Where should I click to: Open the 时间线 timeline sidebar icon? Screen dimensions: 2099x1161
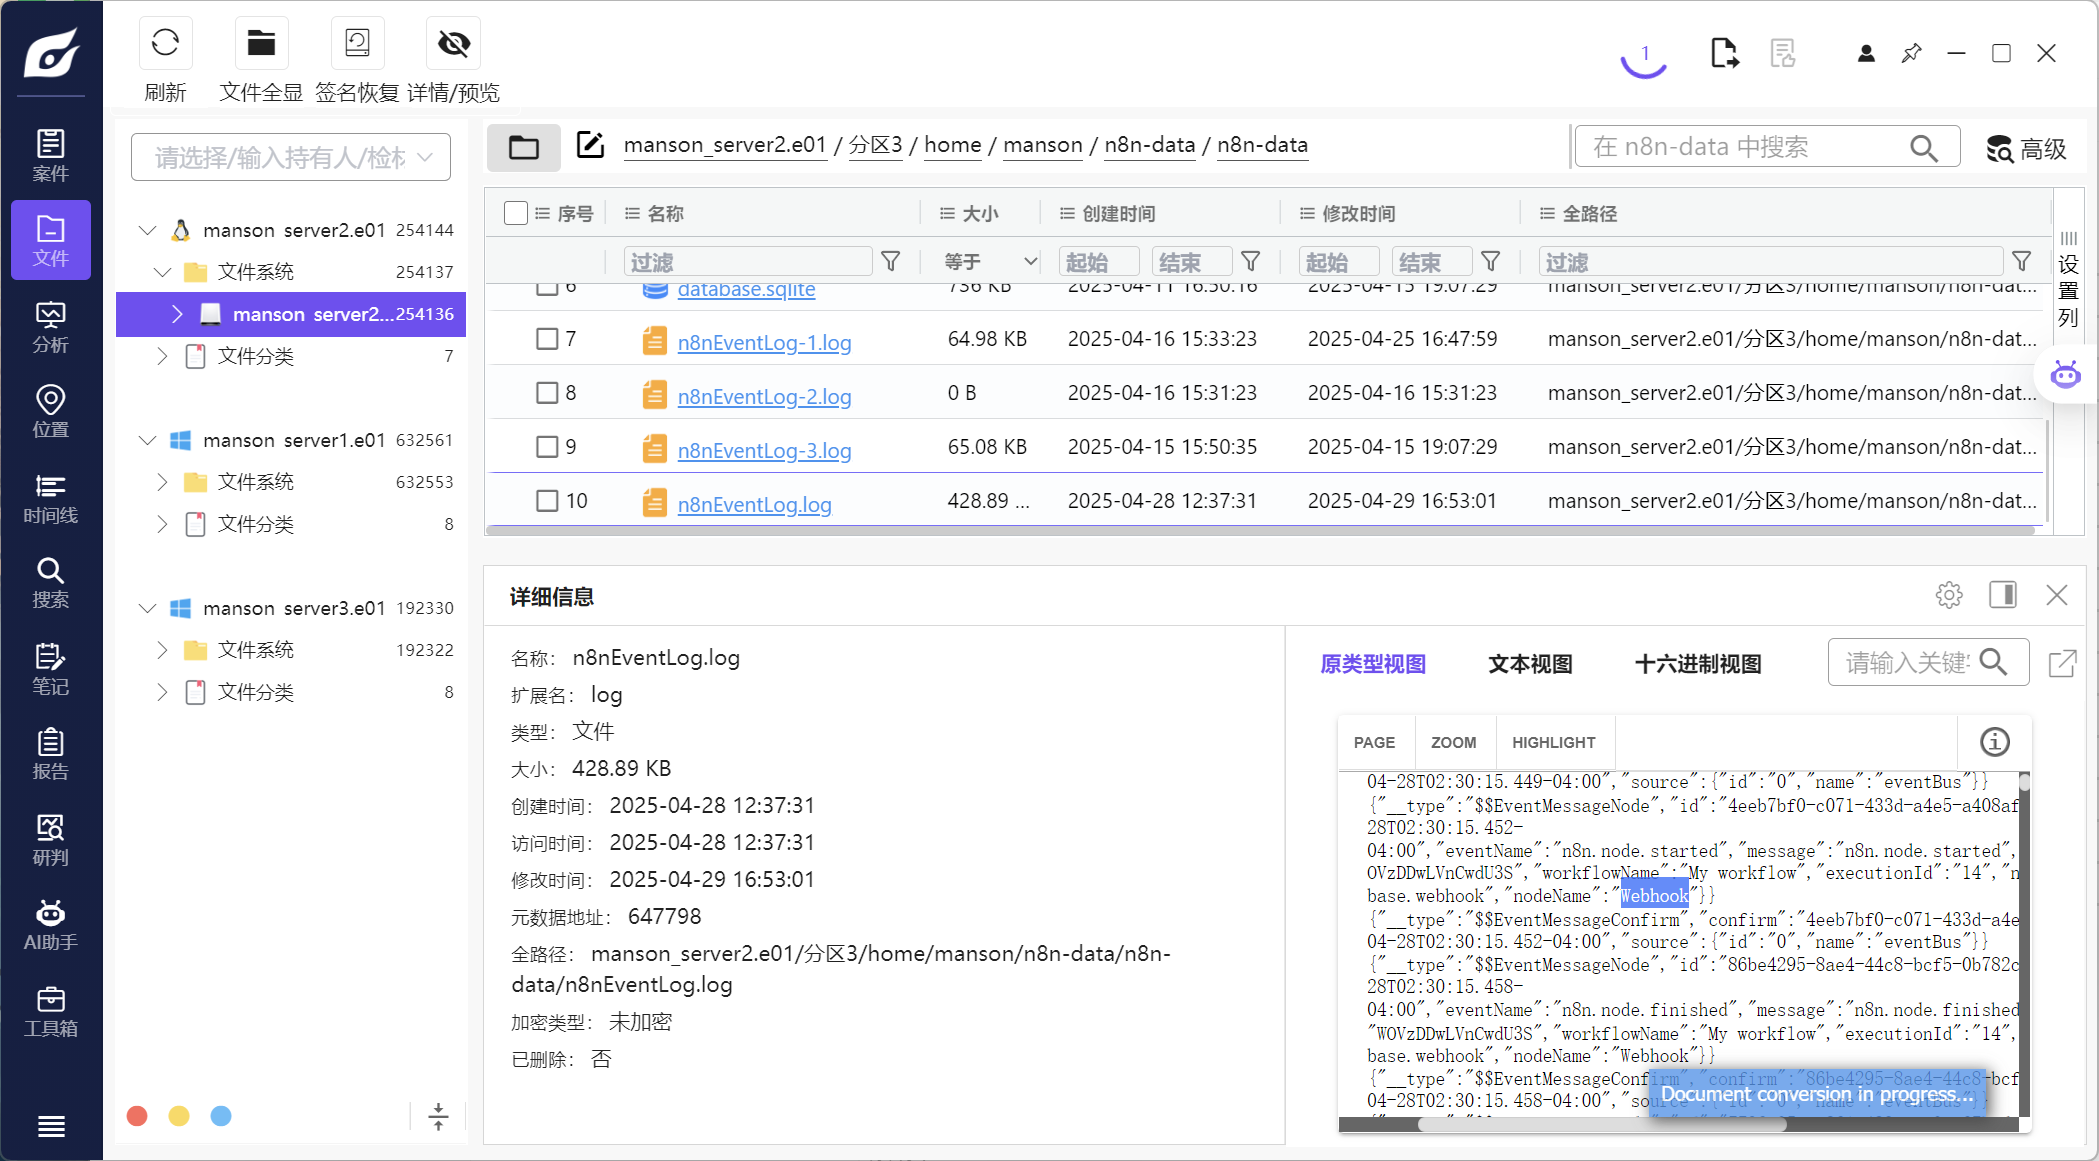[x=50, y=498]
